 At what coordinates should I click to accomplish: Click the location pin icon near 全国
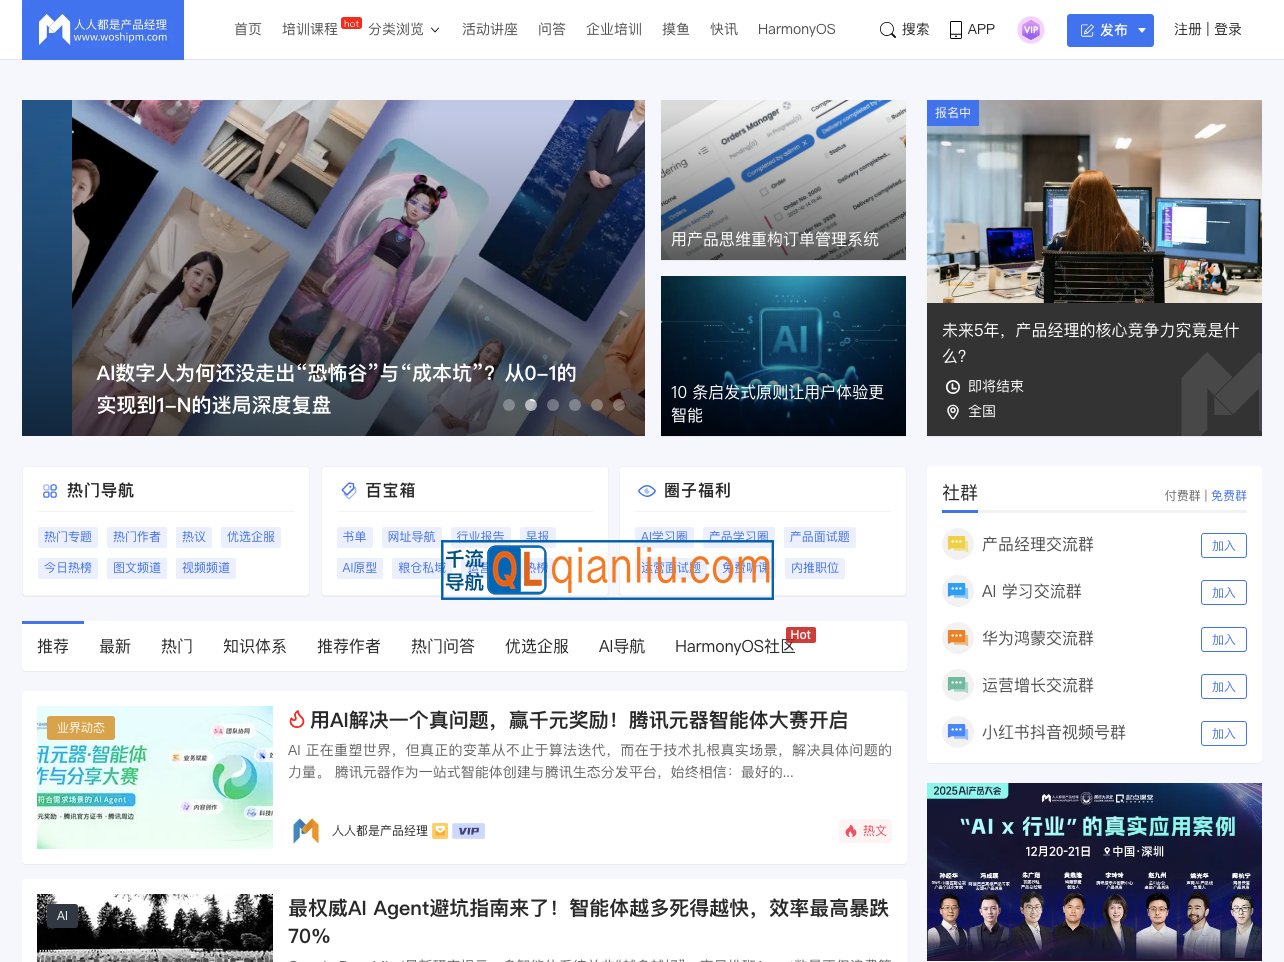pyautogui.click(x=953, y=411)
